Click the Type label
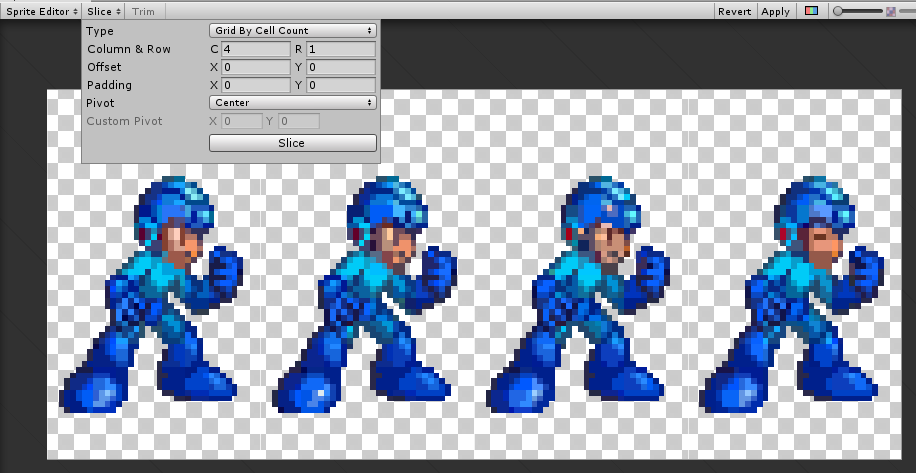The width and height of the screenshot is (916, 473). click(100, 32)
